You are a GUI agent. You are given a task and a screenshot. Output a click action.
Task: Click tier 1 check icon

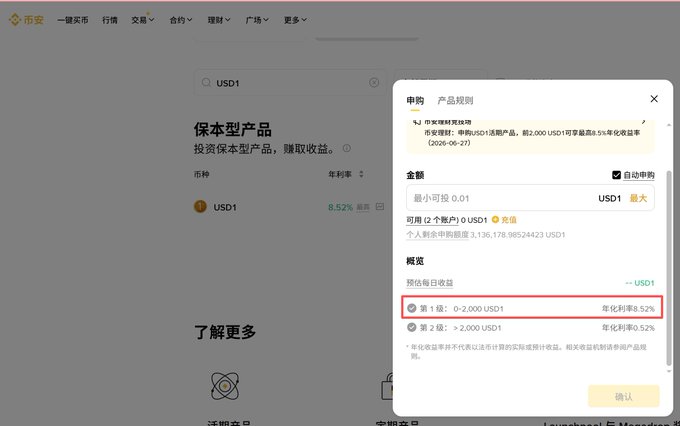coord(412,308)
